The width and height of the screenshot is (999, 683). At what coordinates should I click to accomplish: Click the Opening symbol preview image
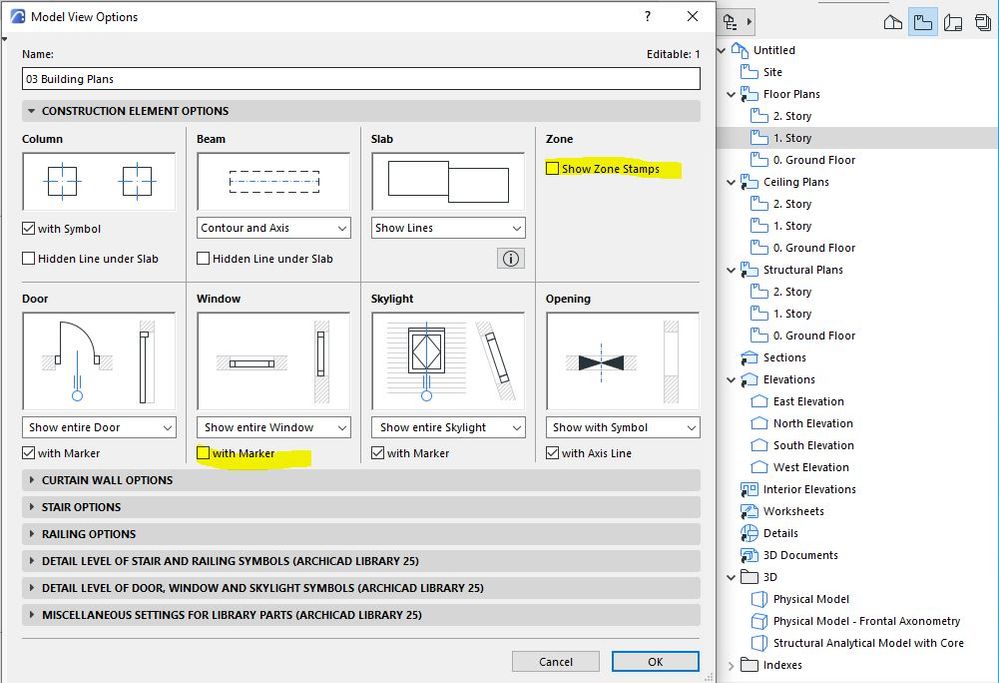(622, 361)
